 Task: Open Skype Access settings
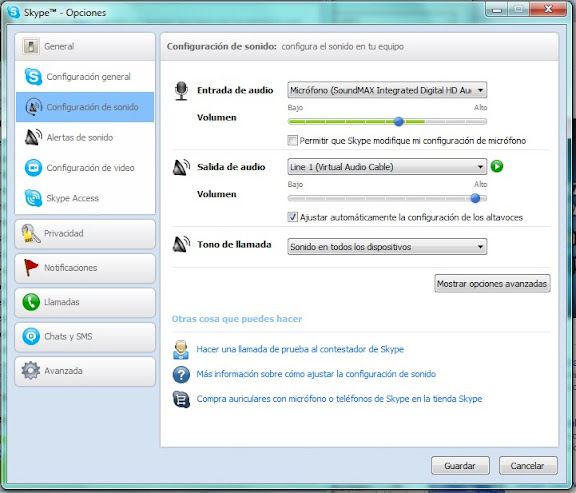[x=85, y=198]
